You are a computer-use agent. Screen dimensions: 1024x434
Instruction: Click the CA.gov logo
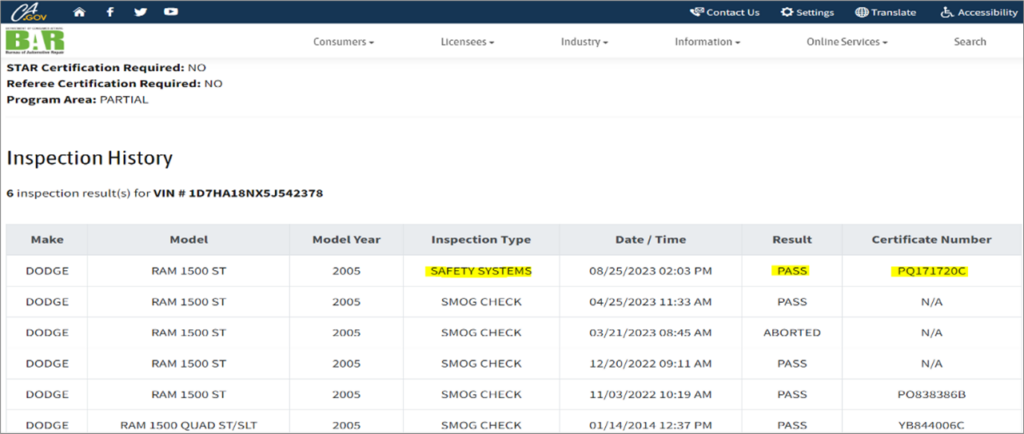[x=29, y=12]
